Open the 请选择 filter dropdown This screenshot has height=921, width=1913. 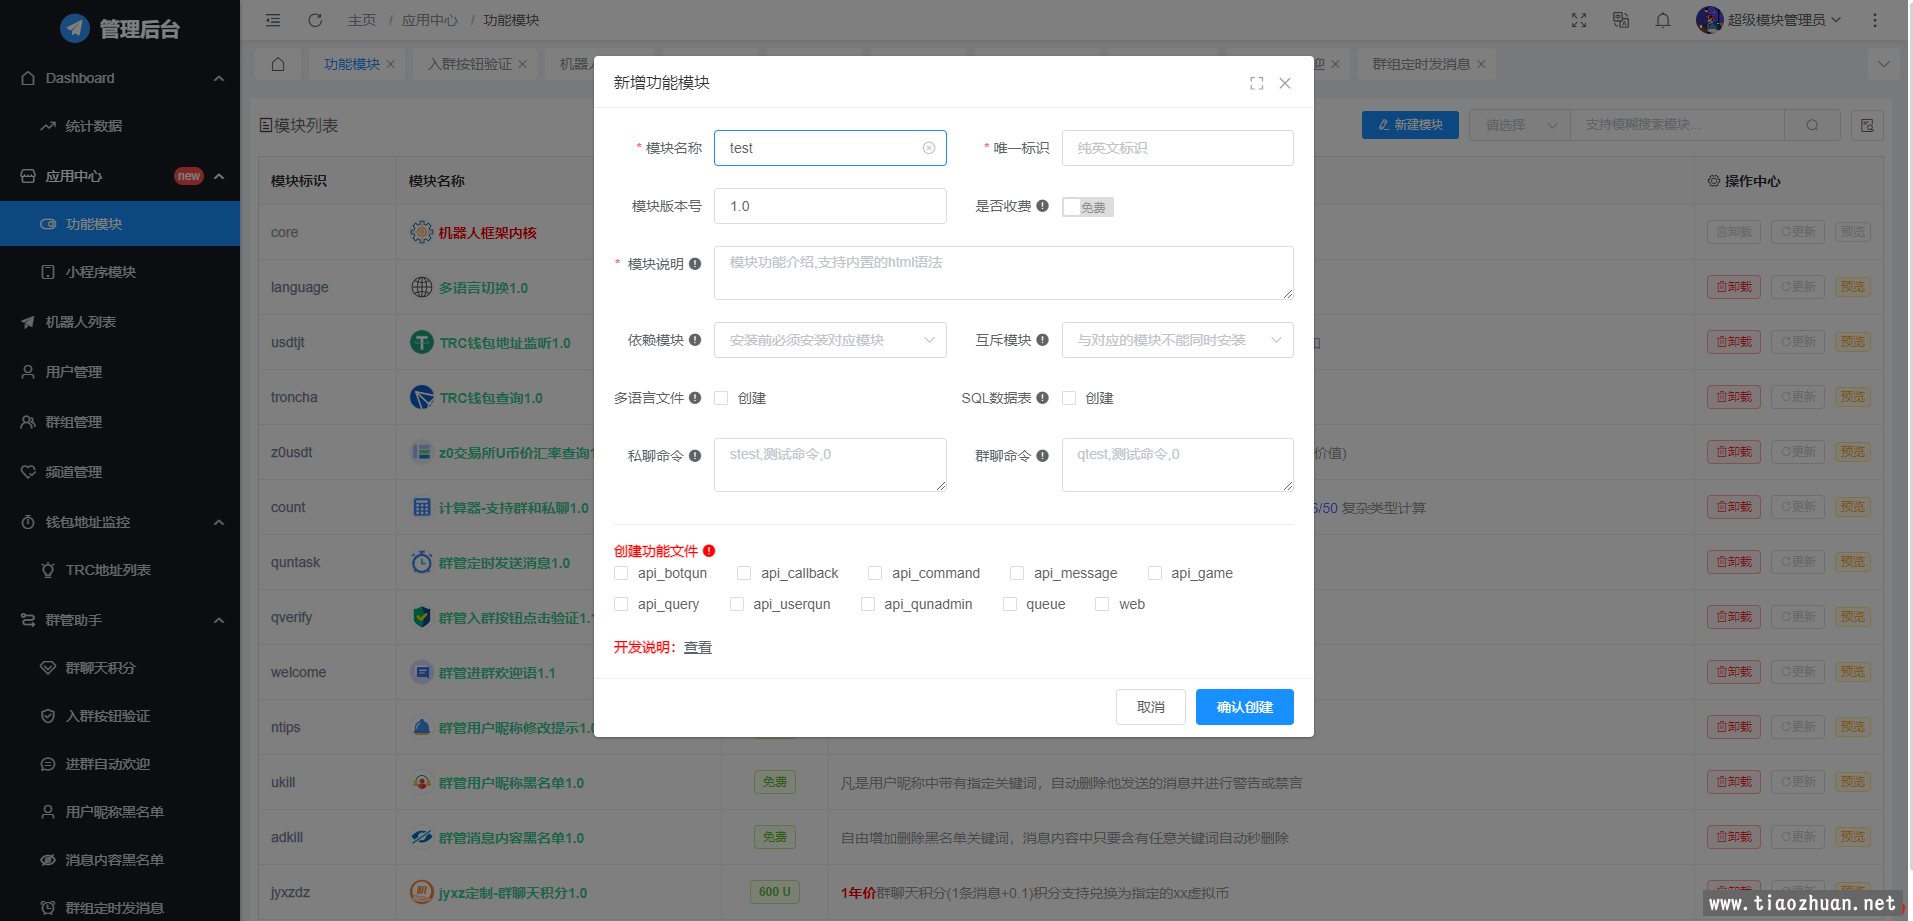pos(1520,125)
